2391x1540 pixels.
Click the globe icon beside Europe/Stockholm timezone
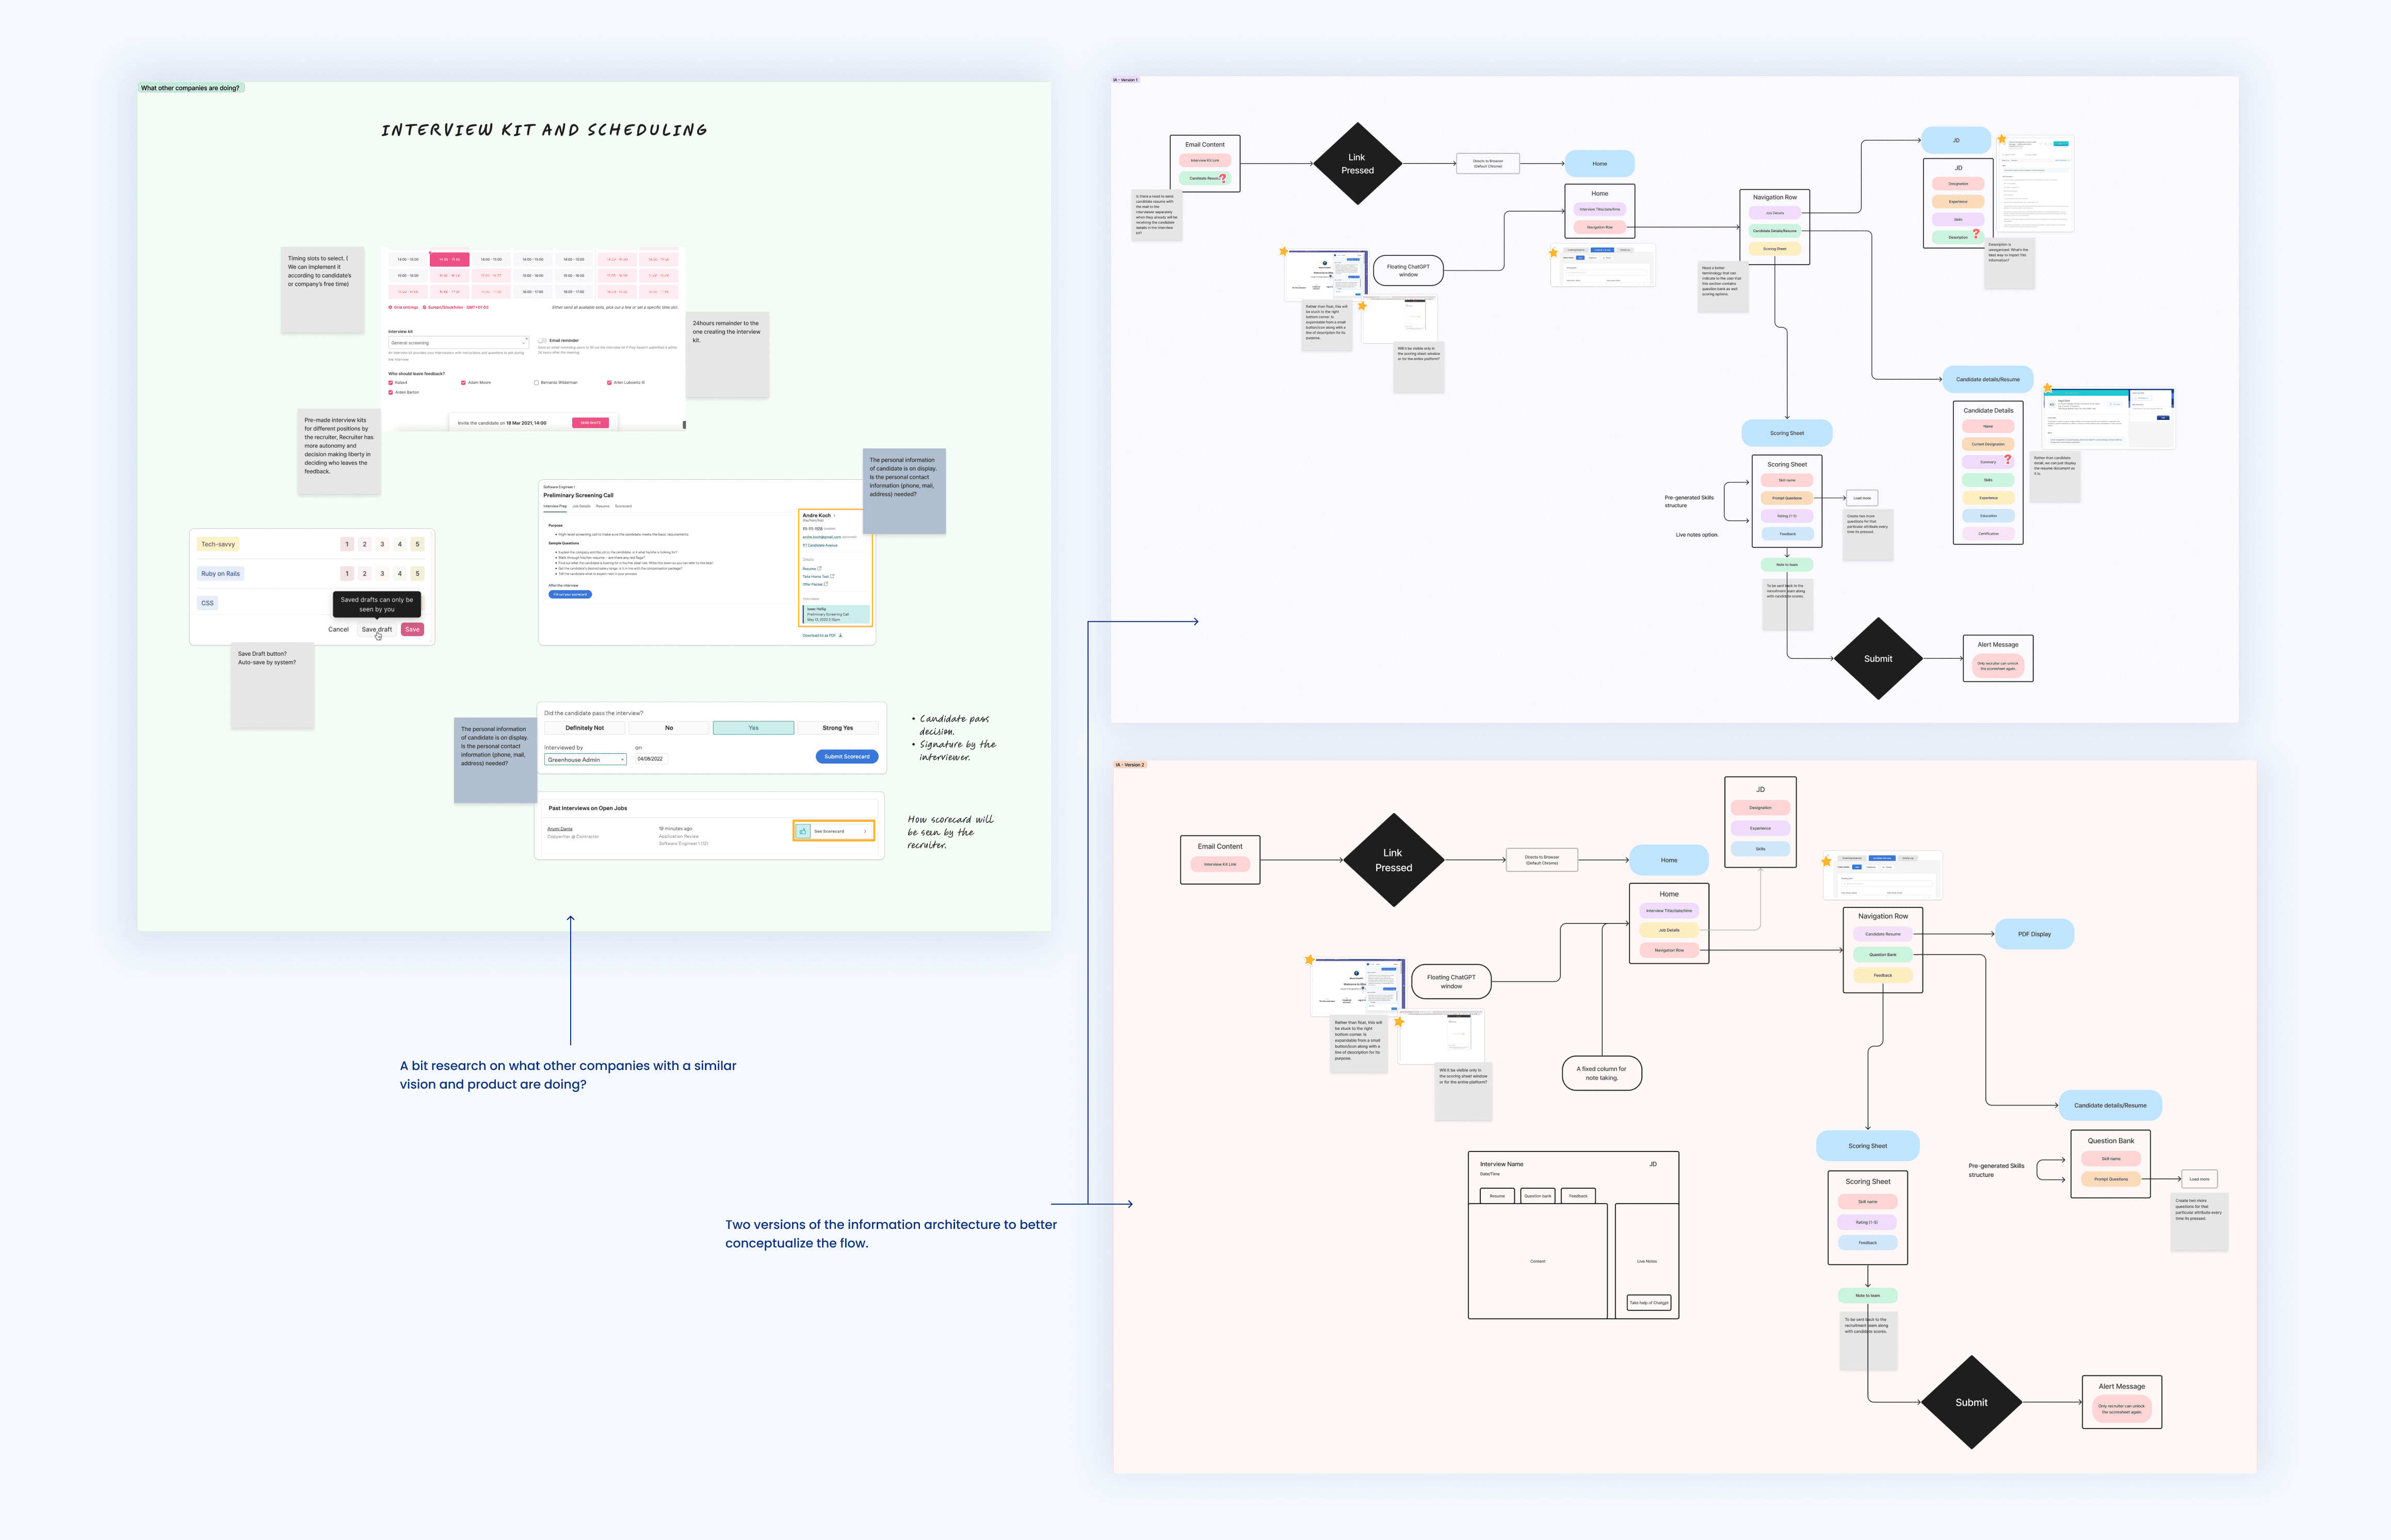click(x=424, y=307)
